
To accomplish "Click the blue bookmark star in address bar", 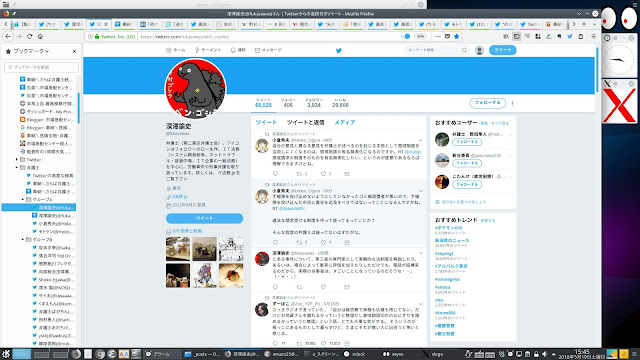I will (457, 36).
